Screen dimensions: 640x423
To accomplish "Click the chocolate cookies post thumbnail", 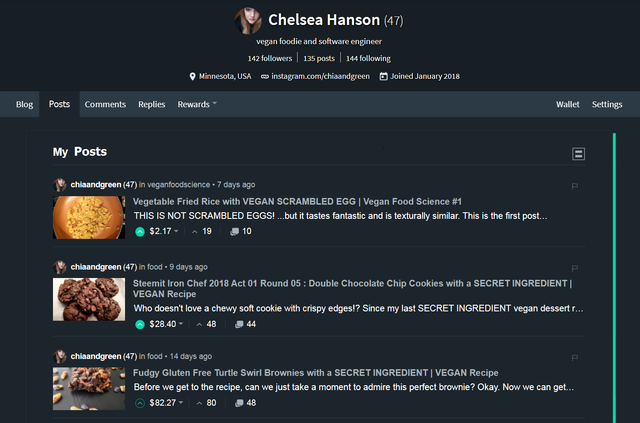I will 89,299.
